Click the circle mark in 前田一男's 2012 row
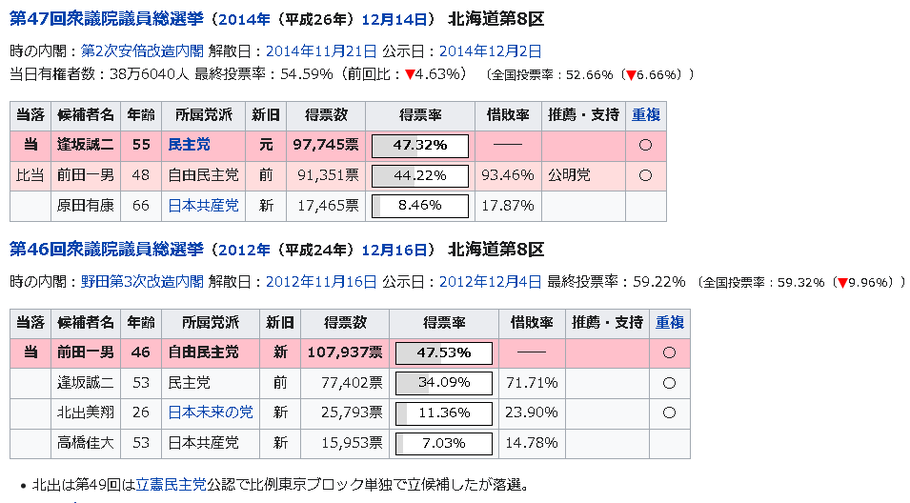910x503 pixels. coord(669,353)
